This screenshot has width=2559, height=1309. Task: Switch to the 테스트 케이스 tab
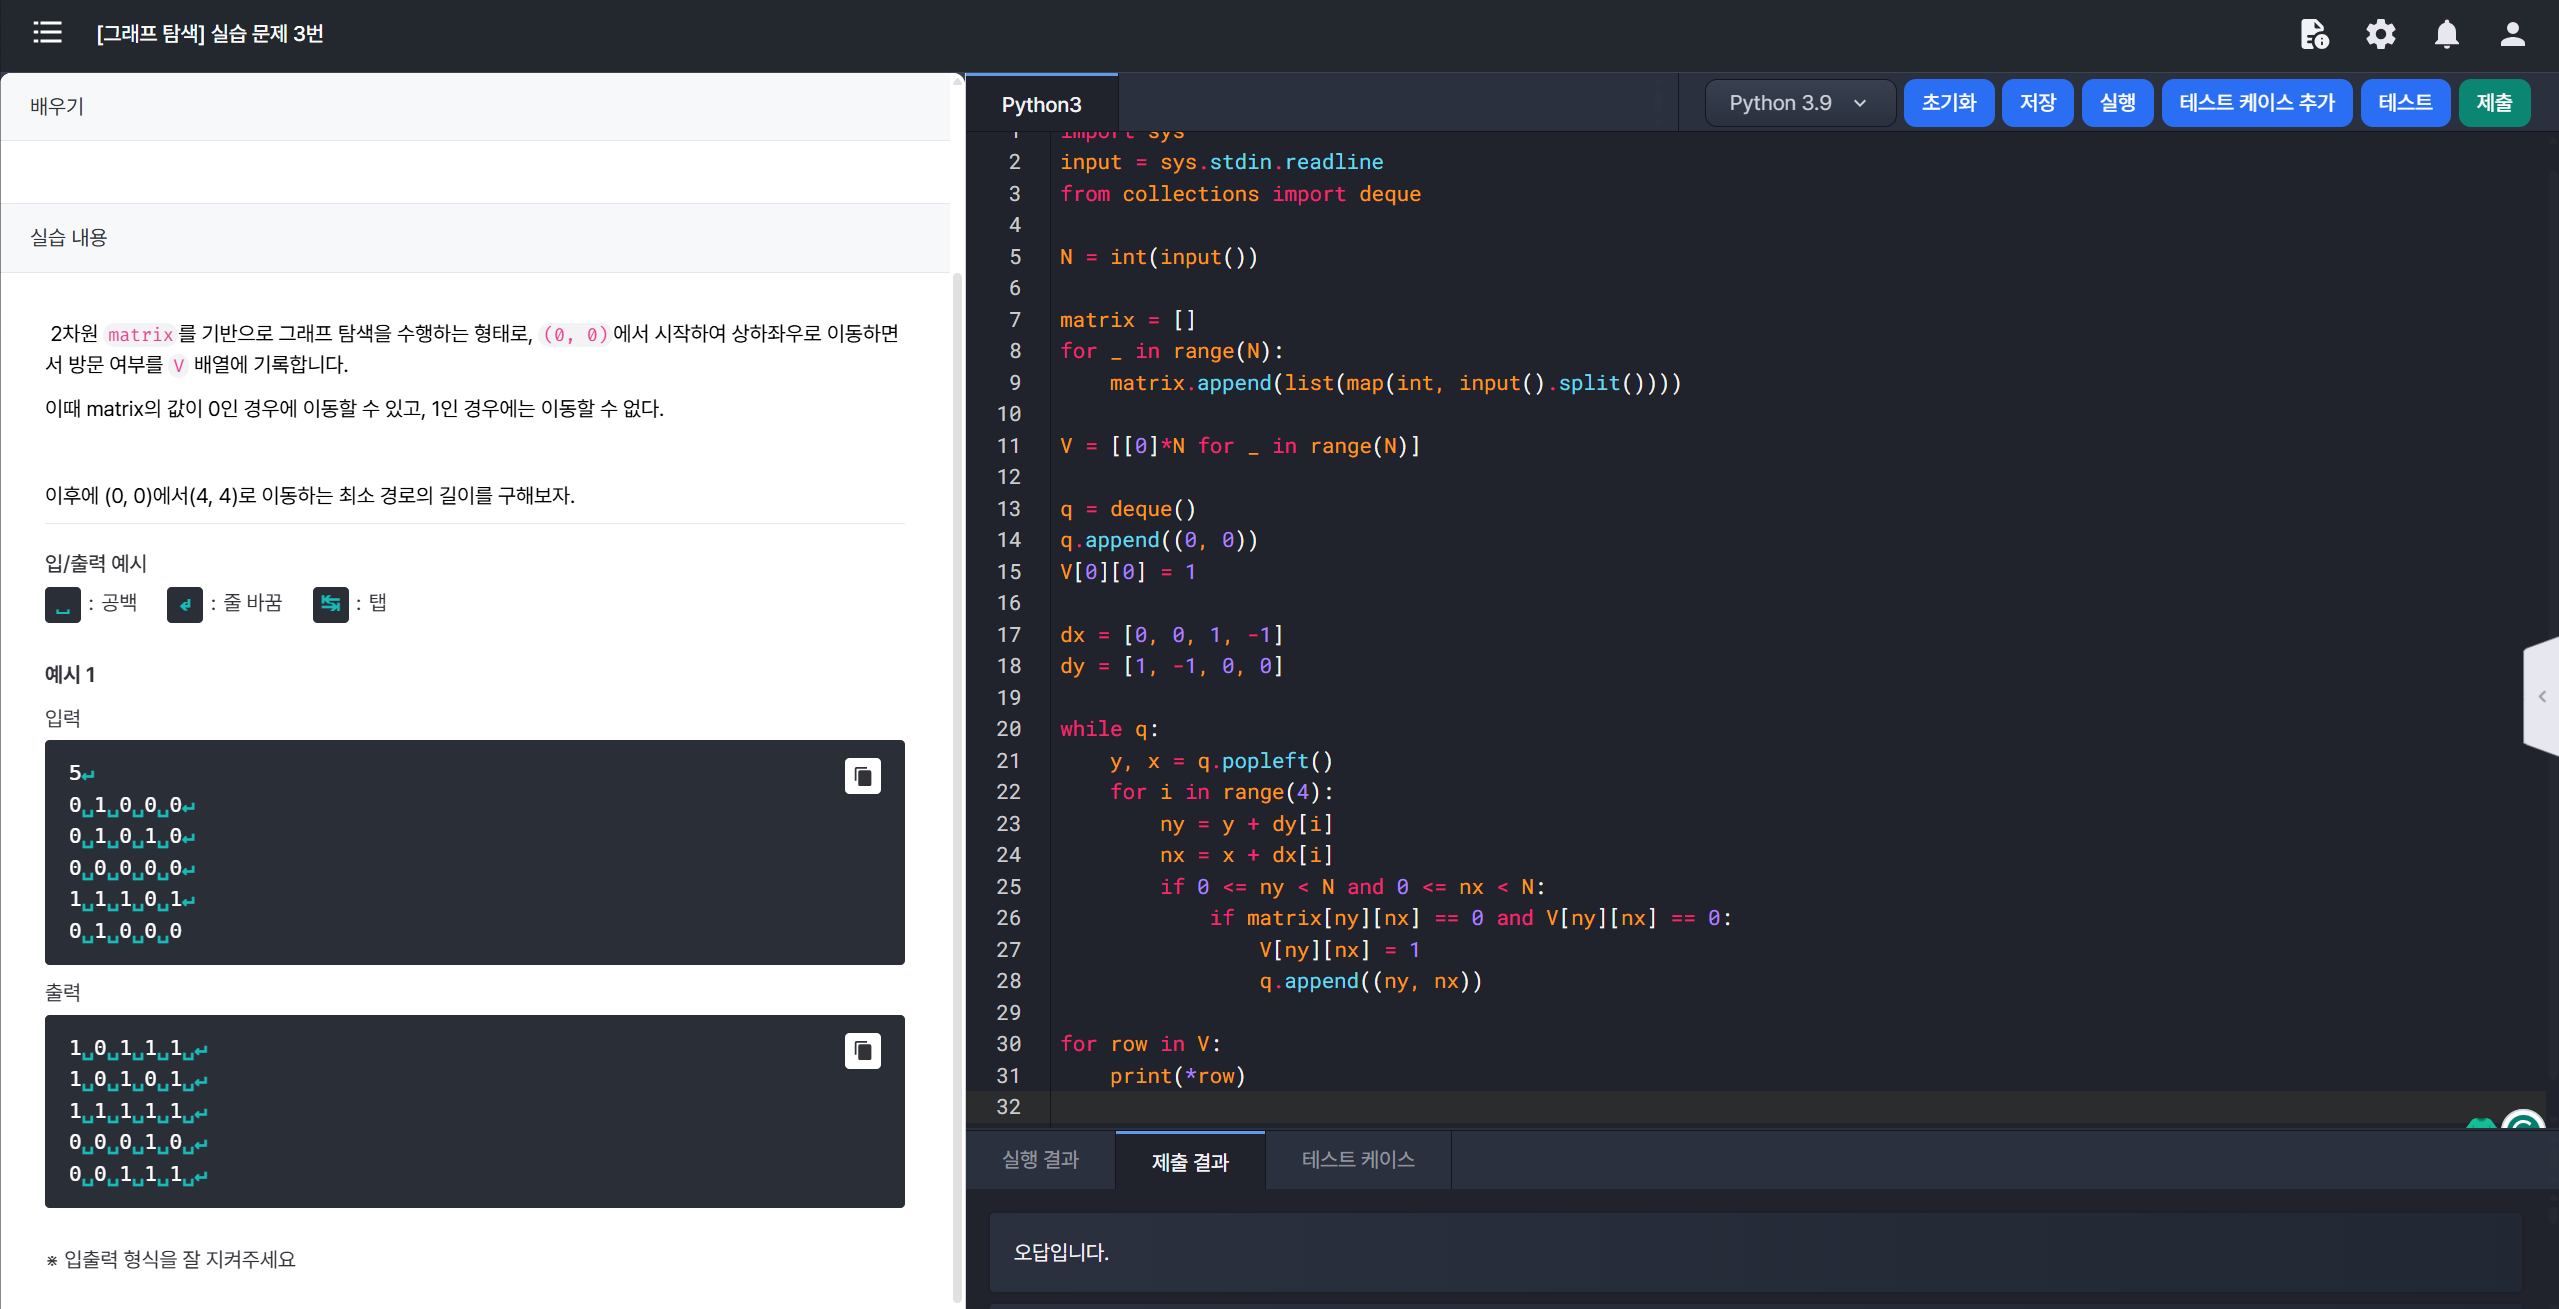click(x=1358, y=1160)
